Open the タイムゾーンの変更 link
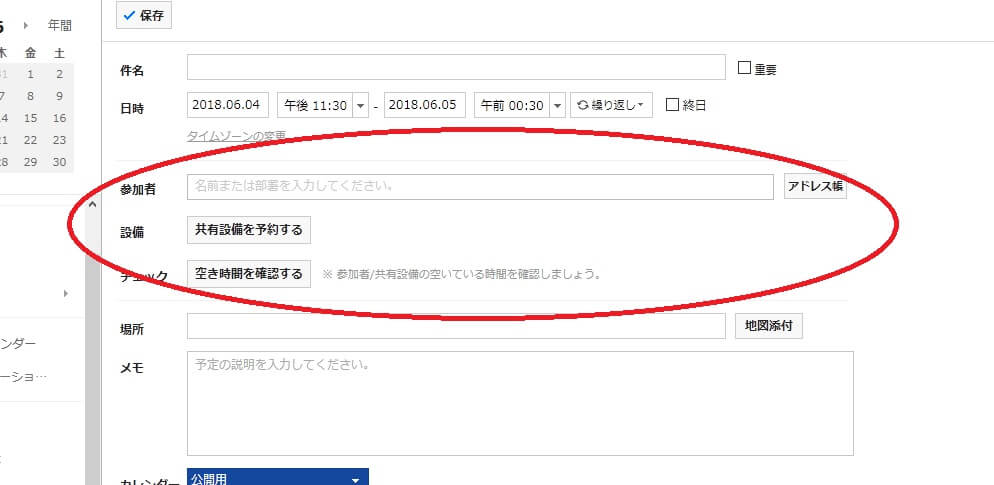 point(236,135)
